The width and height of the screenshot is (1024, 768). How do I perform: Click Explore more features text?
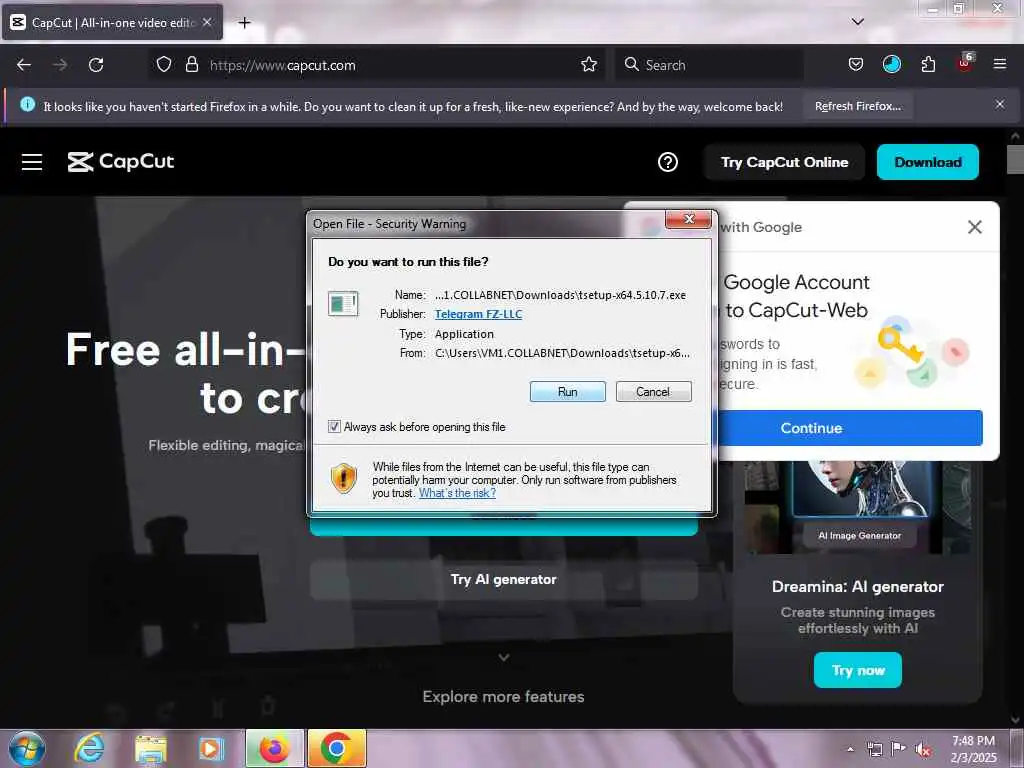[504, 697]
